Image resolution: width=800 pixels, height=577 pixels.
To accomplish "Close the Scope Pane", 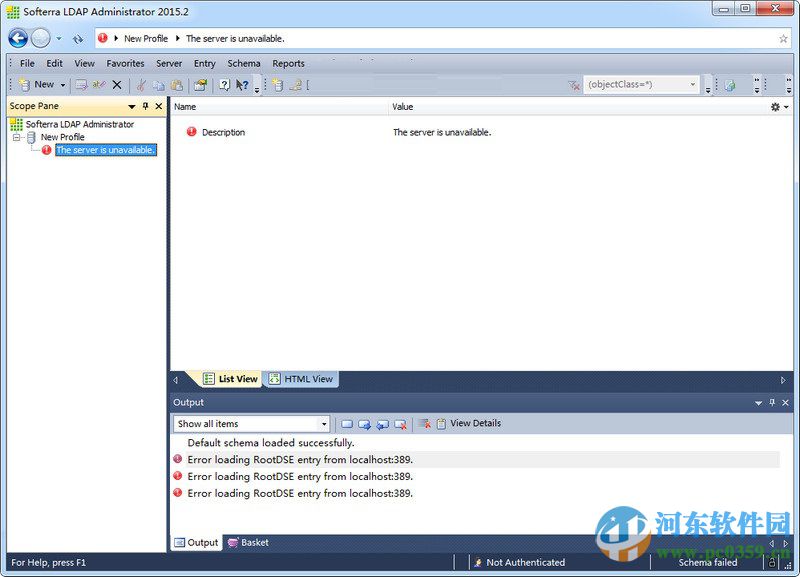I will [x=159, y=106].
